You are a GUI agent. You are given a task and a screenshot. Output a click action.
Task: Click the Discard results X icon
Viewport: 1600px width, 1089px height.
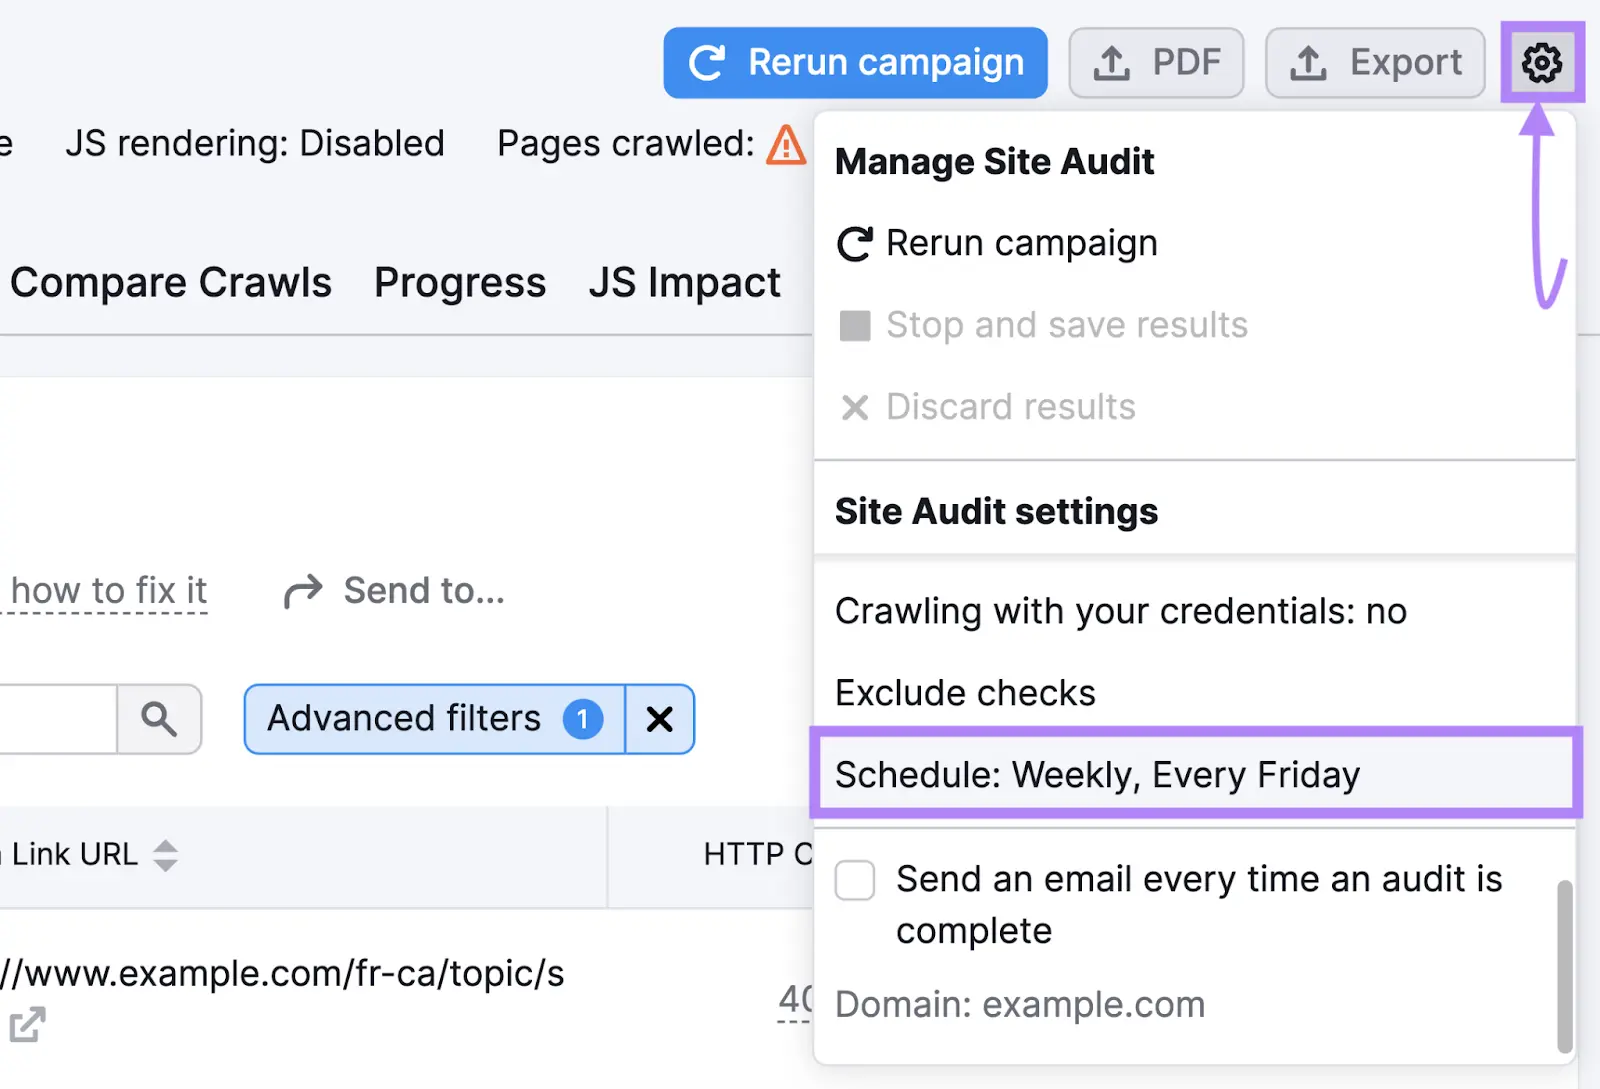(x=855, y=407)
